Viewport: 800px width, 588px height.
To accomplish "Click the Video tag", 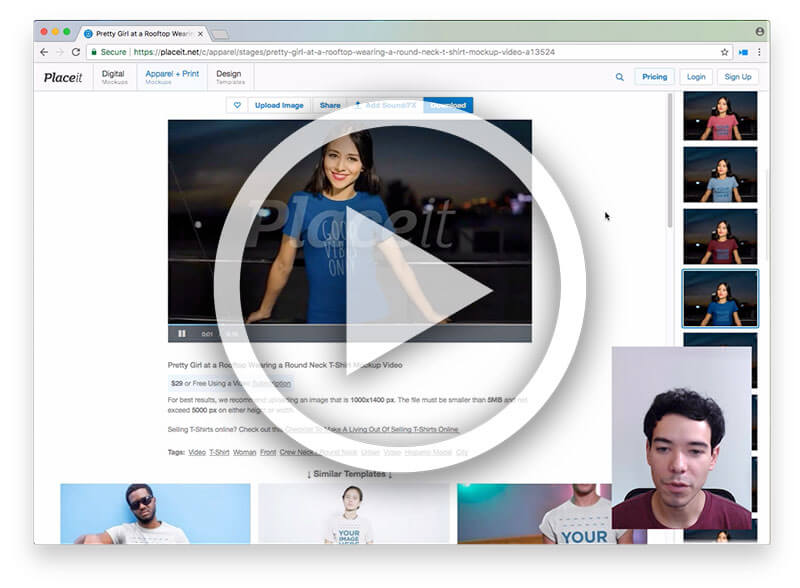I will 197,452.
